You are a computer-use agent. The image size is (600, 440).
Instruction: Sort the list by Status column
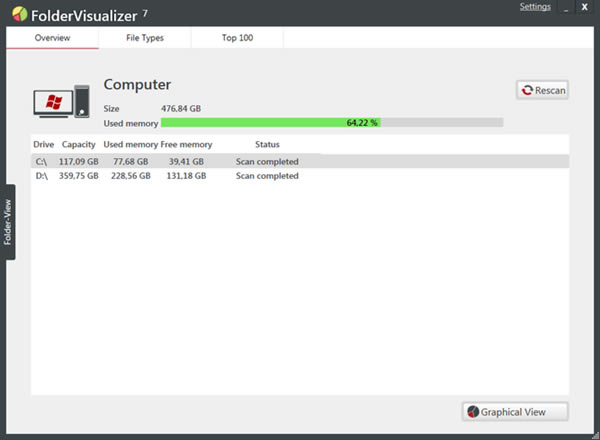[267, 145]
